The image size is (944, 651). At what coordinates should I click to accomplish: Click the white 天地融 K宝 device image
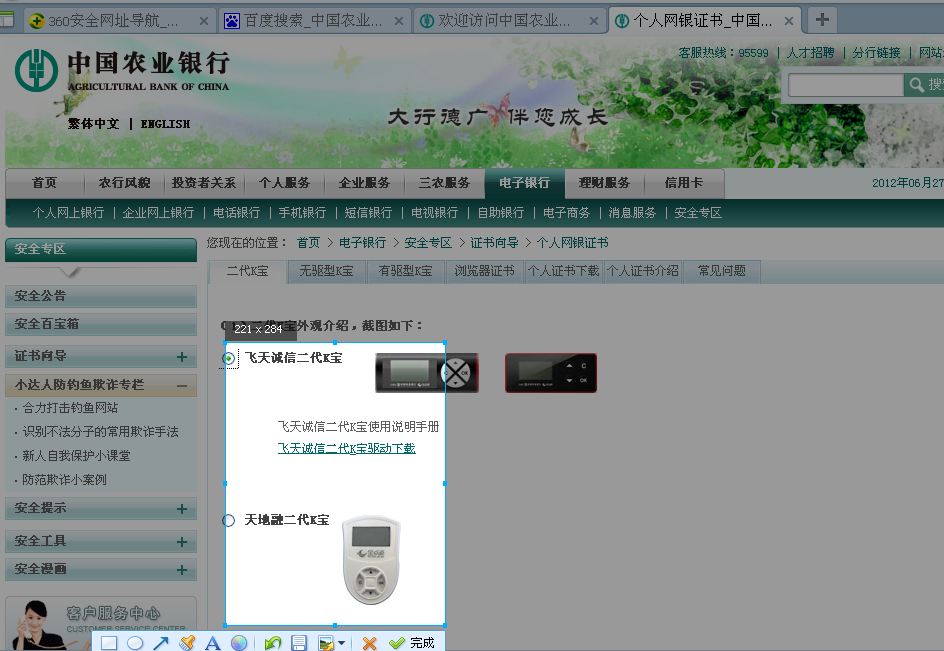click(371, 559)
